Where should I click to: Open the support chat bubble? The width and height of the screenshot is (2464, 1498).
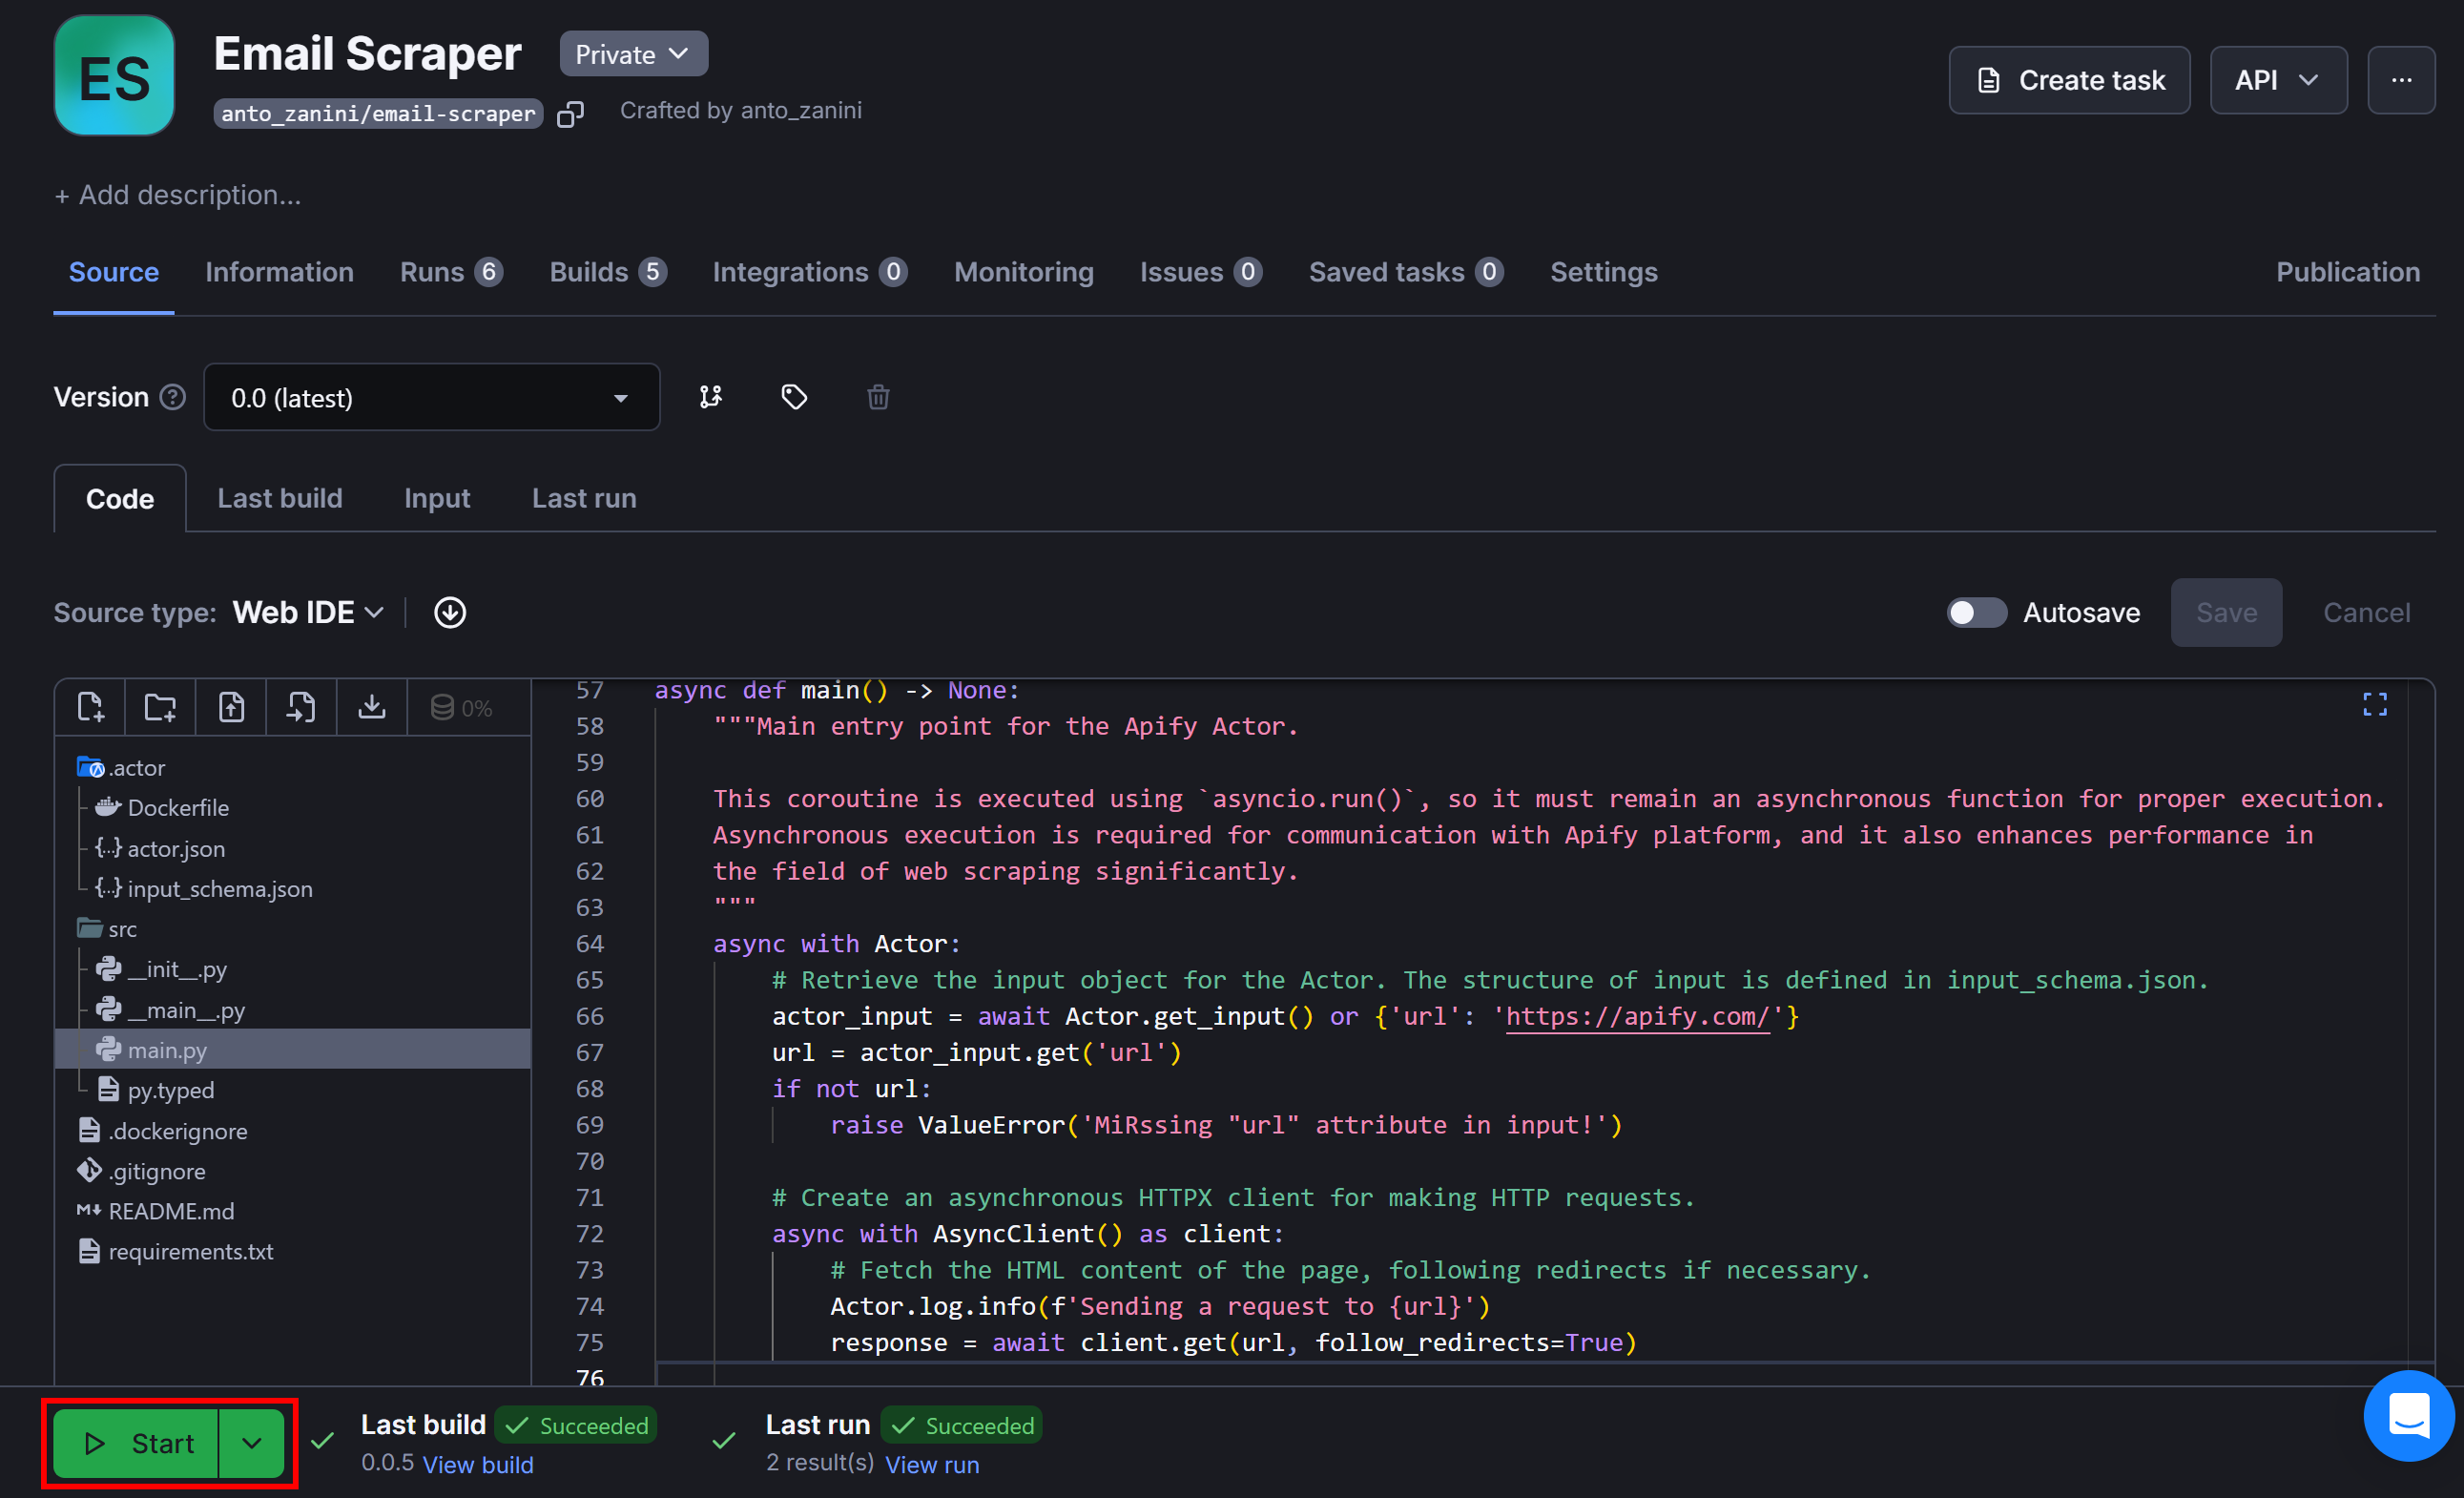coord(2409,1416)
